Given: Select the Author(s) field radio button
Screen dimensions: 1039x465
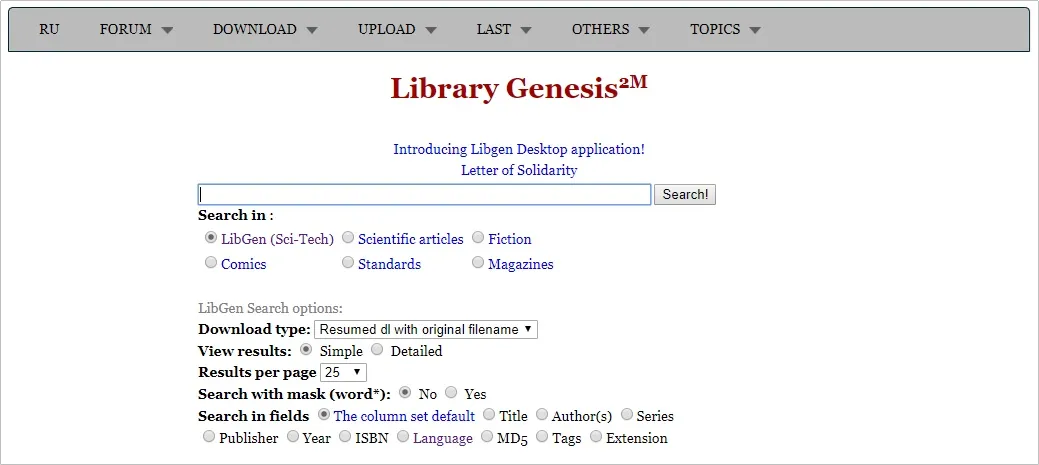Looking at the screenshot, I should (541, 414).
